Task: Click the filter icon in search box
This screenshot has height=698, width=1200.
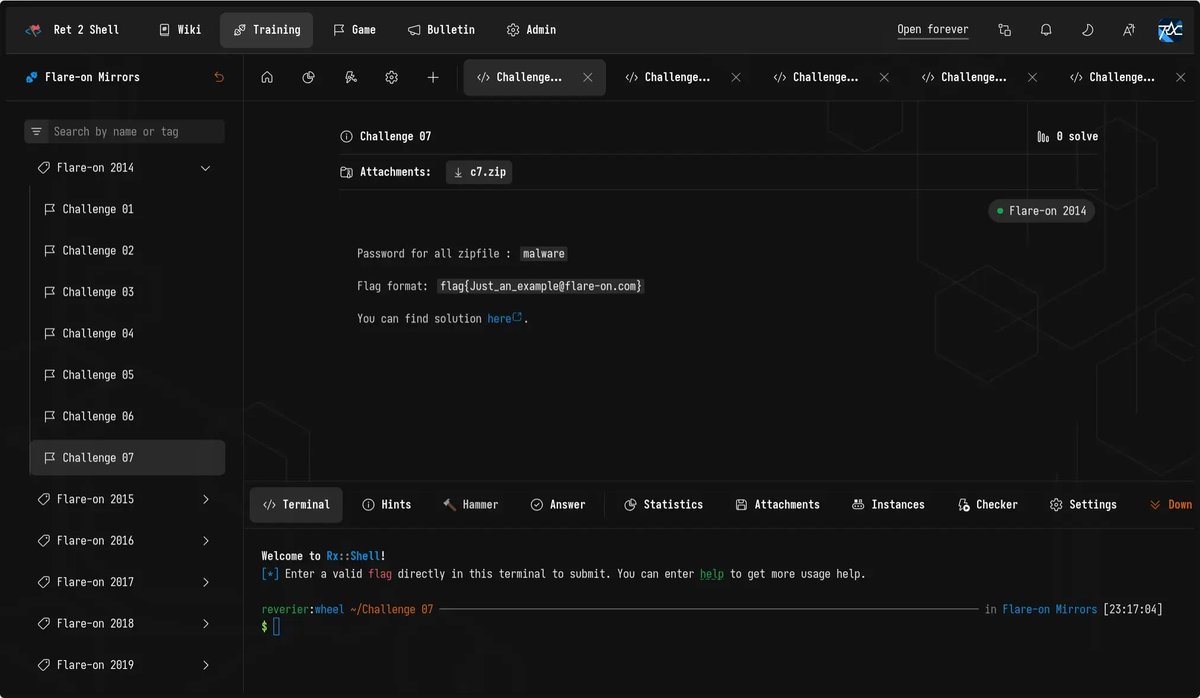Action: click(x=37, y=131)
